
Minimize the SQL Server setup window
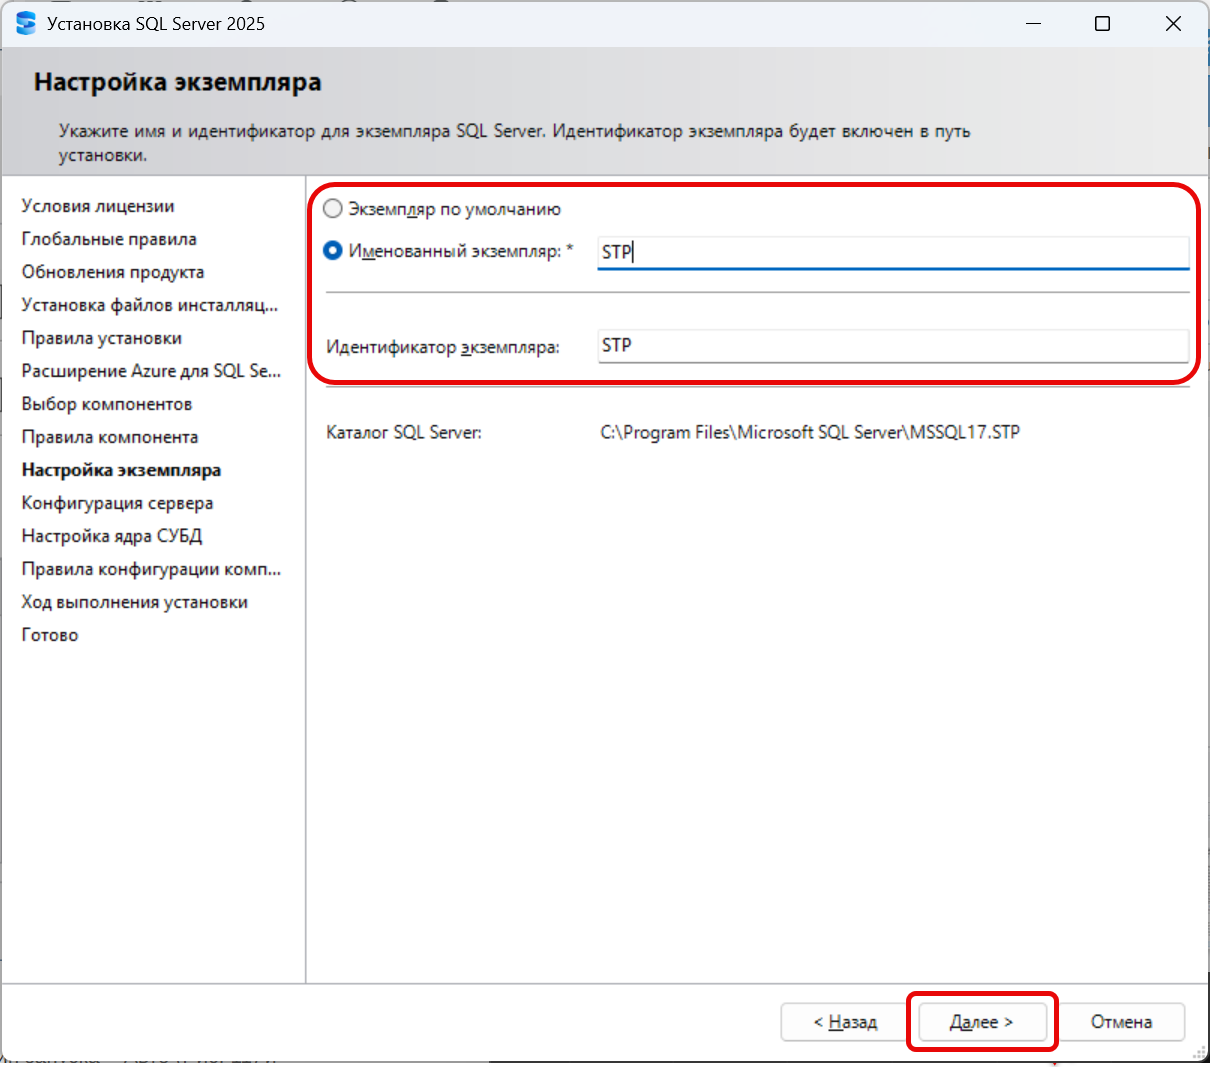1033,23
